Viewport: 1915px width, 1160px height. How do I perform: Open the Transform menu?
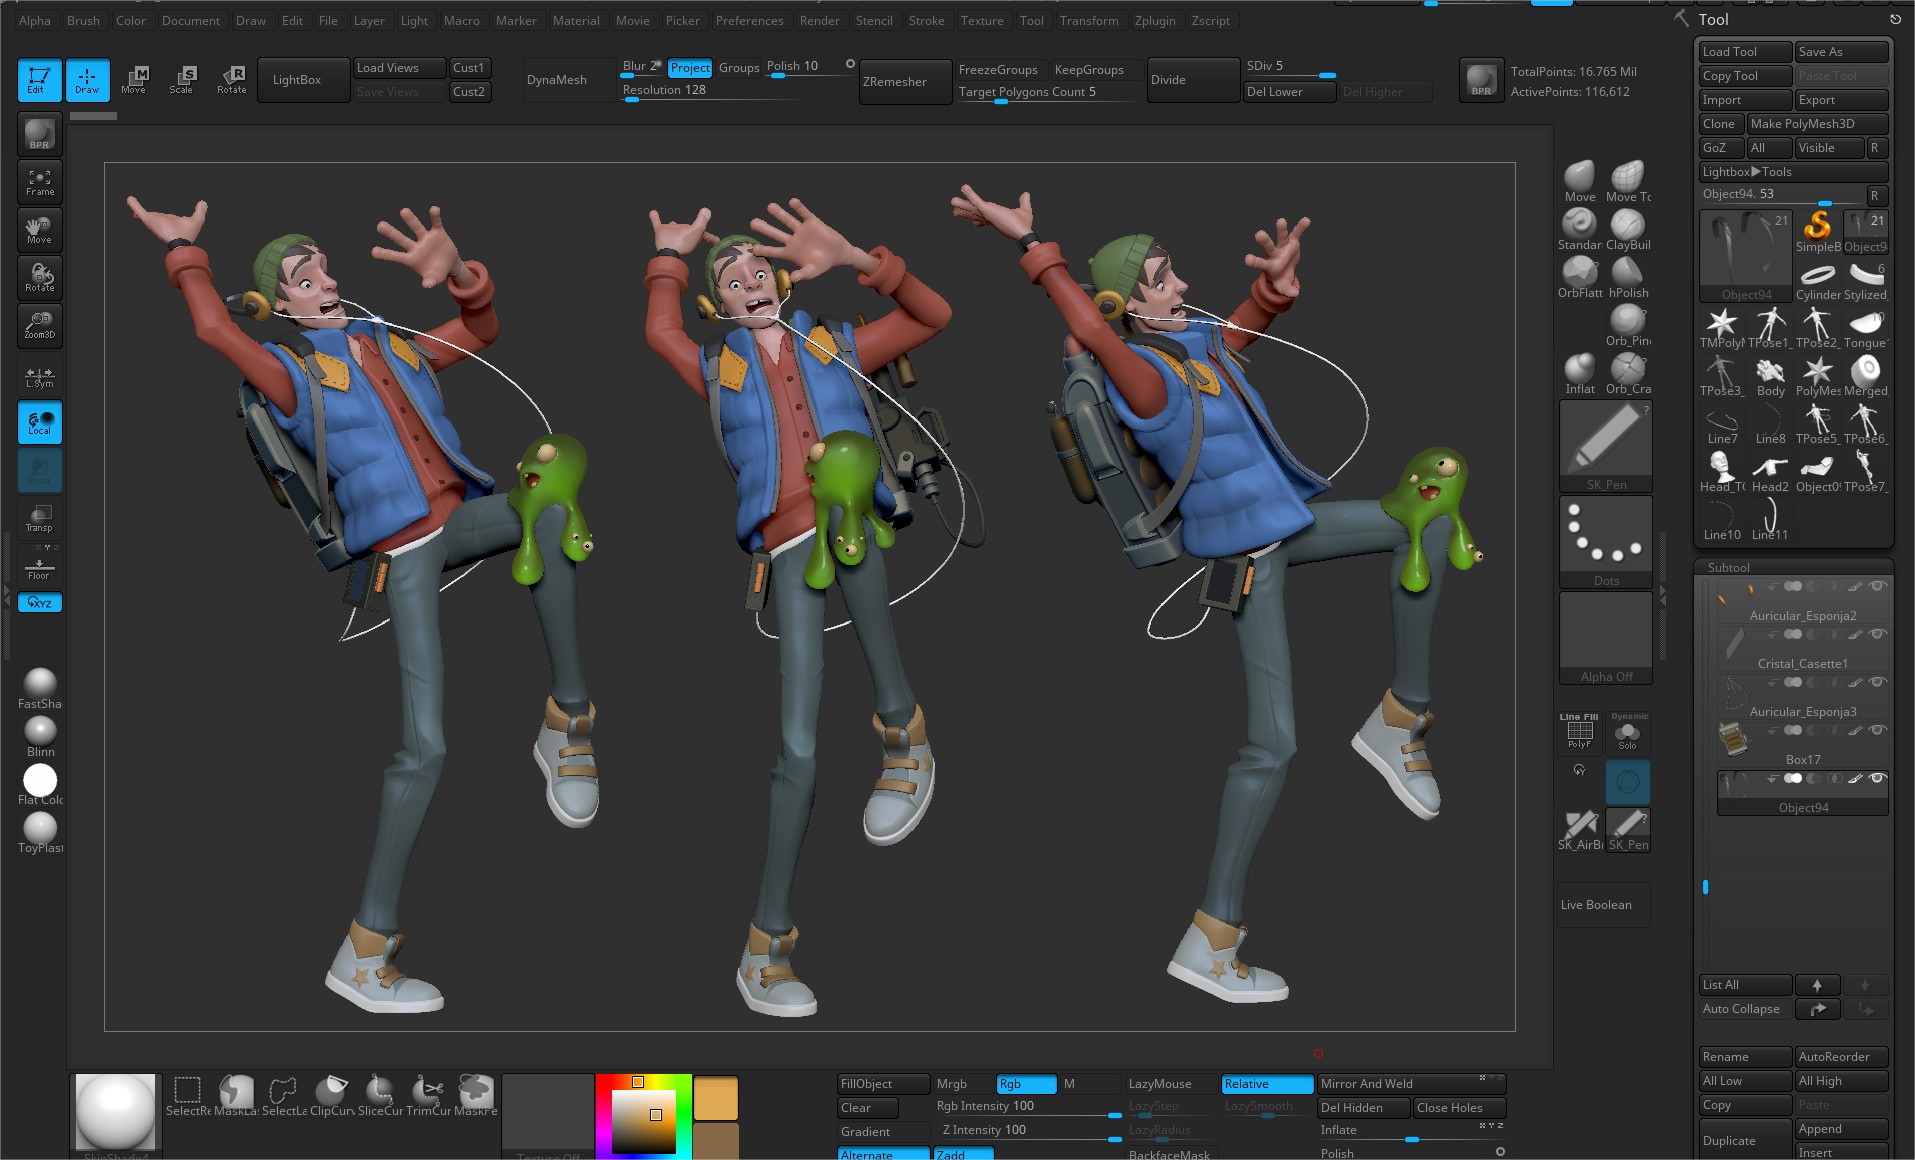pyautogui.click(x=1089, y=20)
